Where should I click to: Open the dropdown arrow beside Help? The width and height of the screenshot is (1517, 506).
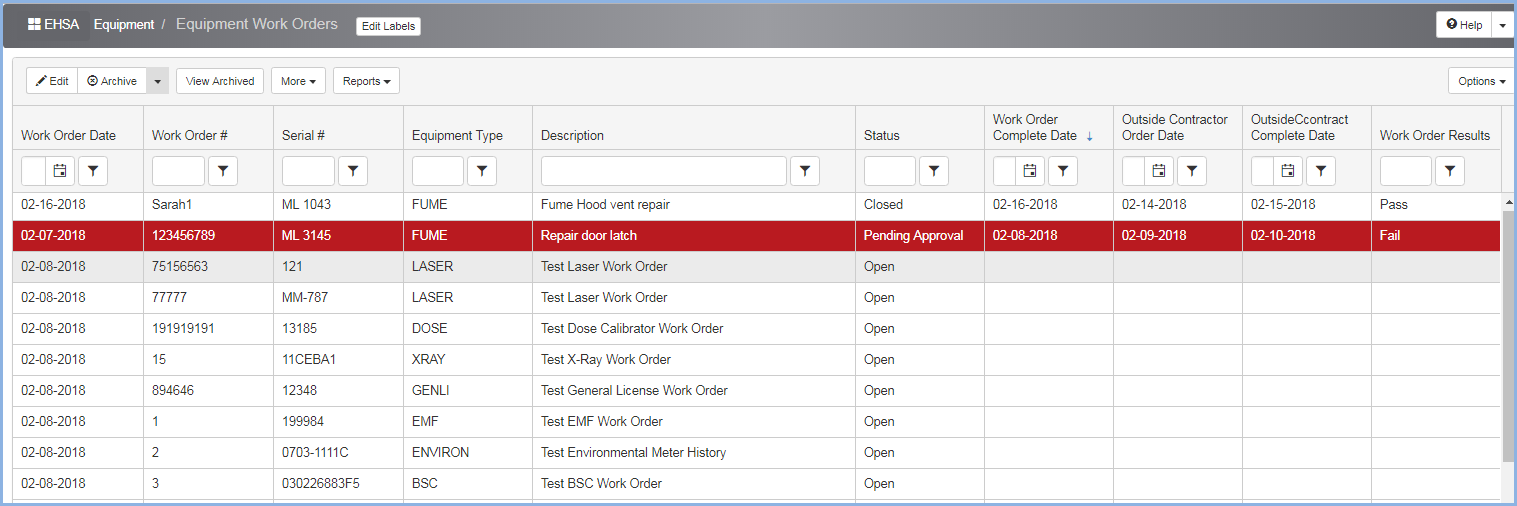[x=1503, y=25]
